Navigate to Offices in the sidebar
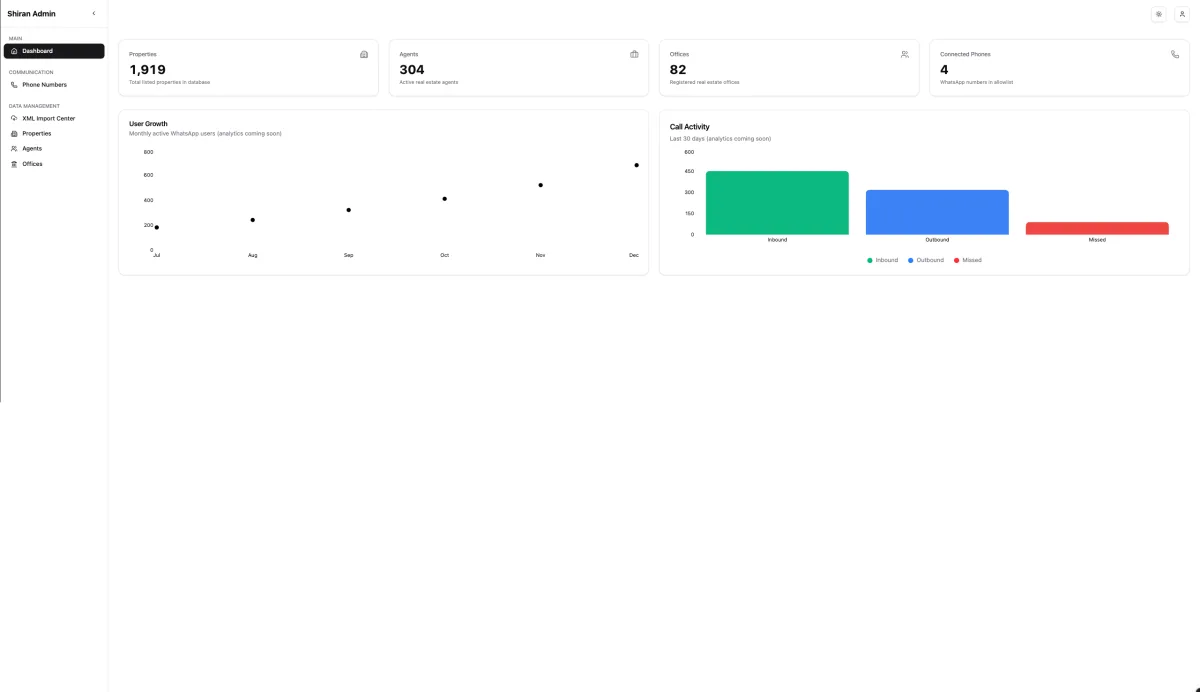The image size is (1200, 692). click(54, 164)
